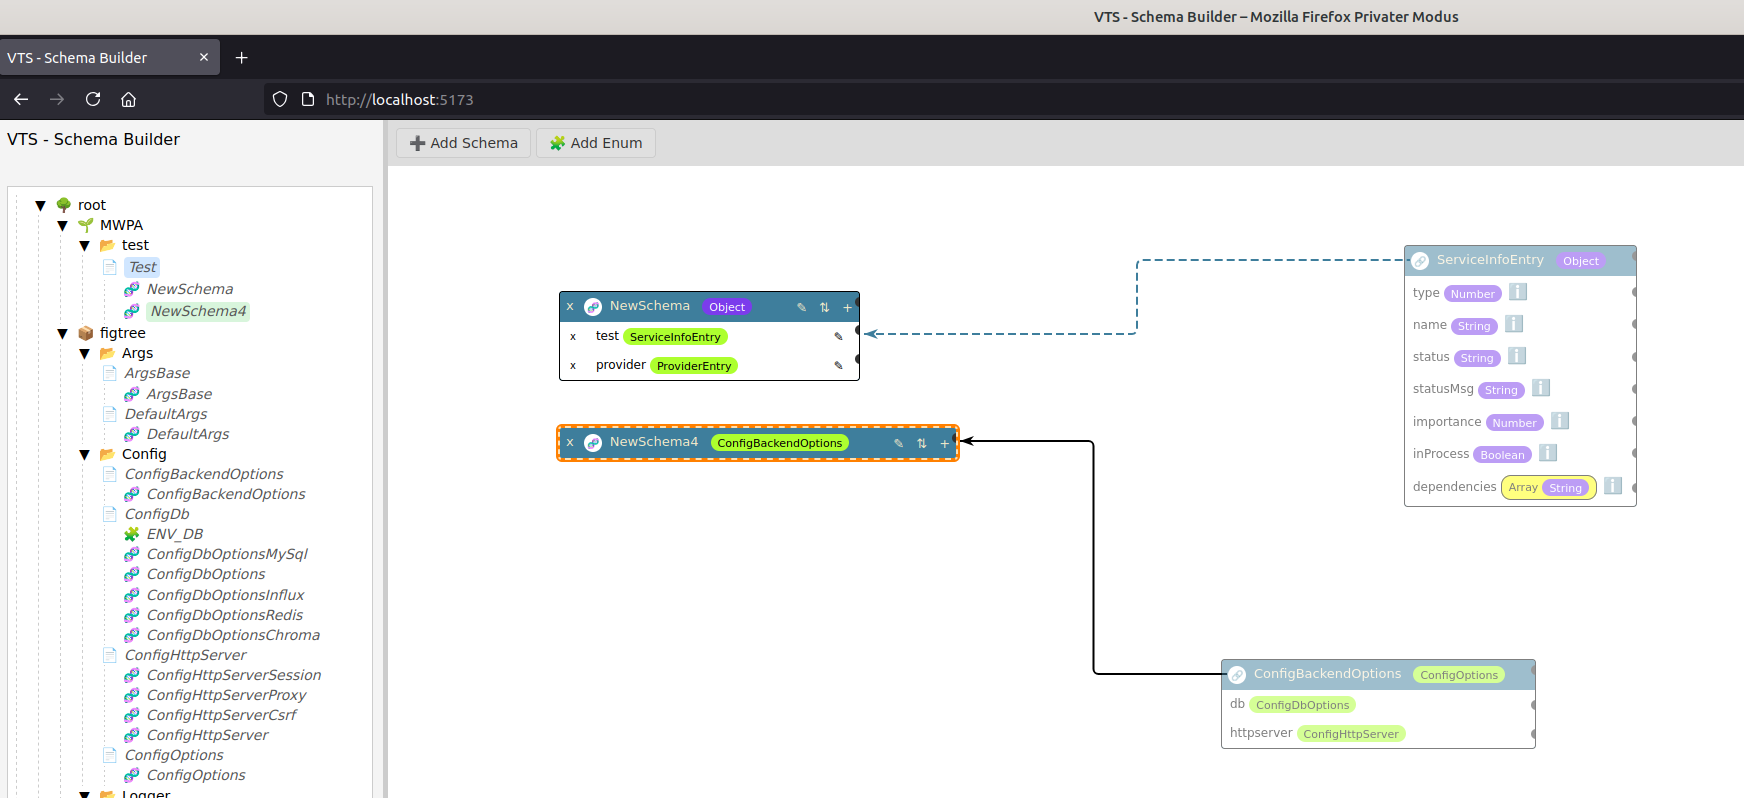
Task: Click the NewSchema4 node's schema icon
Action: [593, 443]
